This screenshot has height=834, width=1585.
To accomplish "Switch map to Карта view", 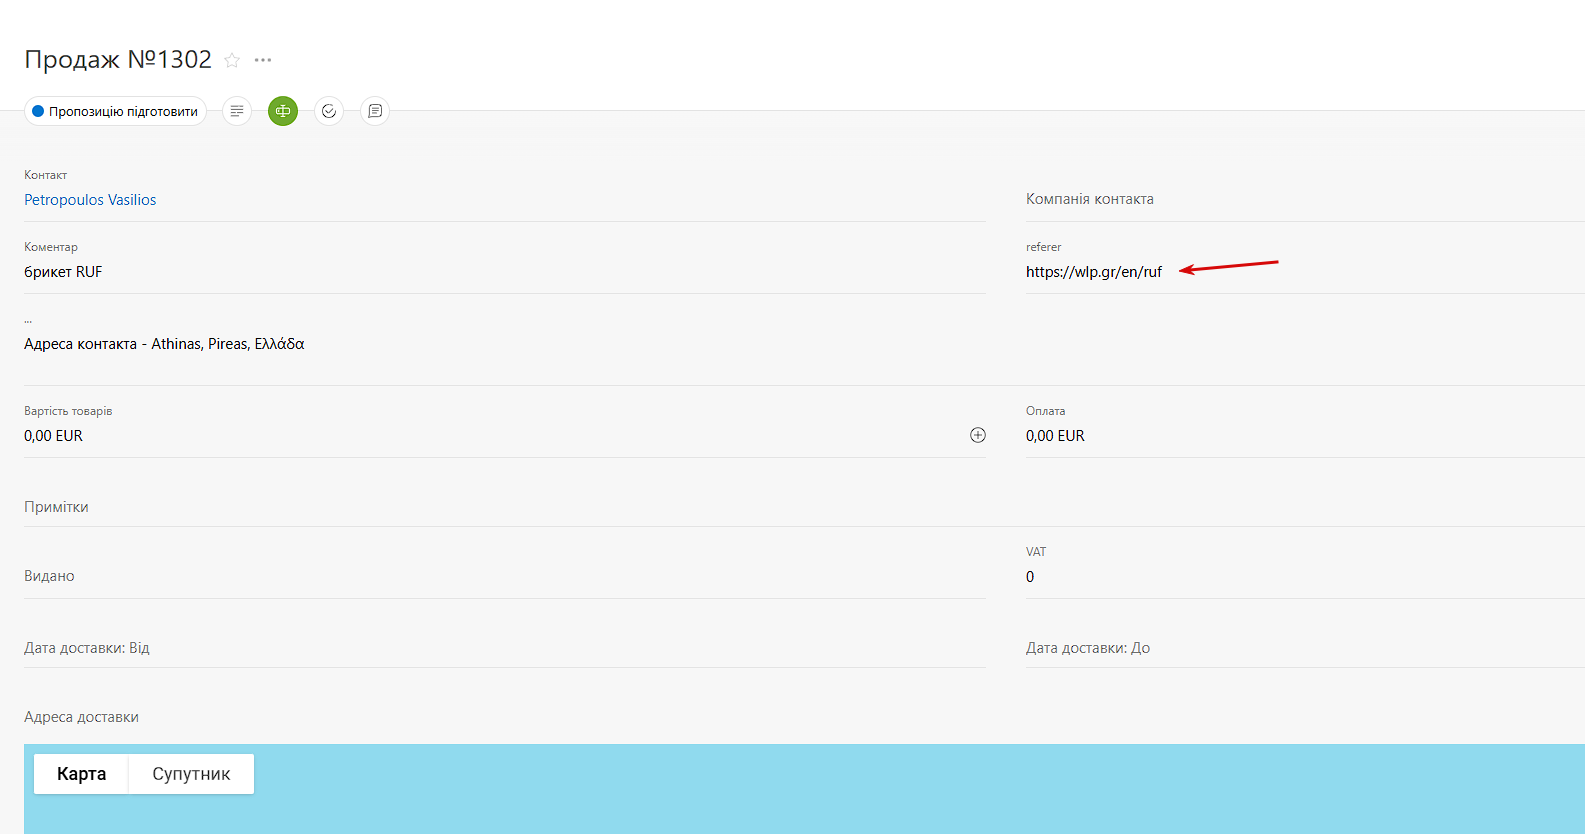I will pos(81,774).
